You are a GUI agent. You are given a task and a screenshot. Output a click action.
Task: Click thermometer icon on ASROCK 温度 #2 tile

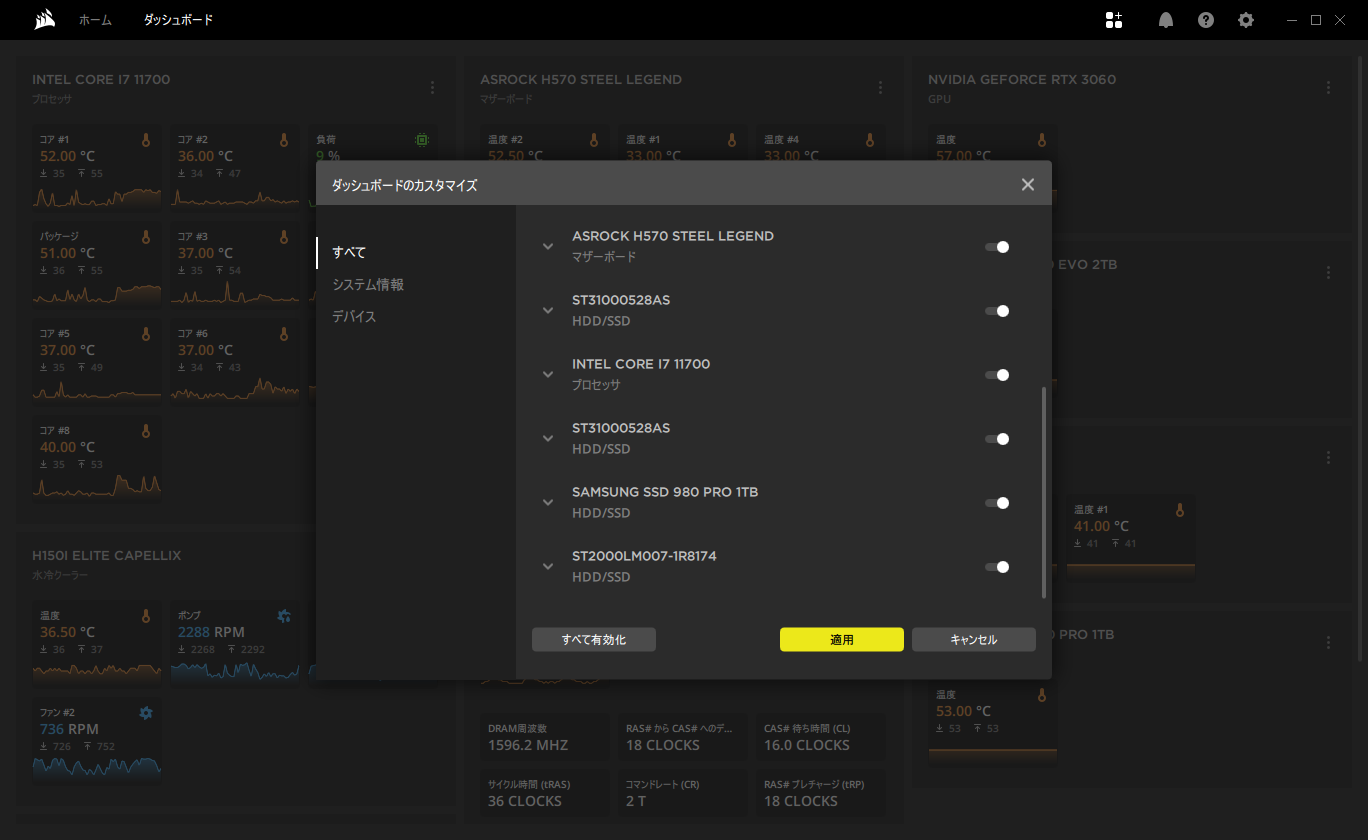click(x=594, y=140)
